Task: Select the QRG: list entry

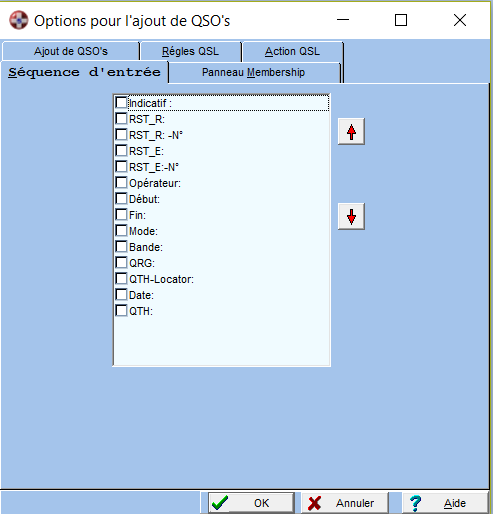Action: point(222,263)
